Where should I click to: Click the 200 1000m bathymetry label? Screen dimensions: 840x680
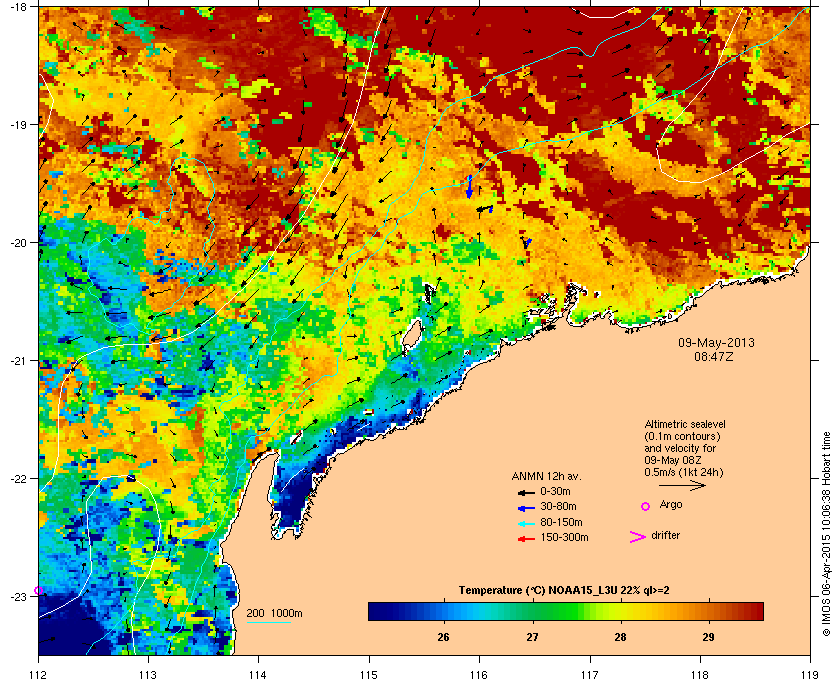click(274, 613)
